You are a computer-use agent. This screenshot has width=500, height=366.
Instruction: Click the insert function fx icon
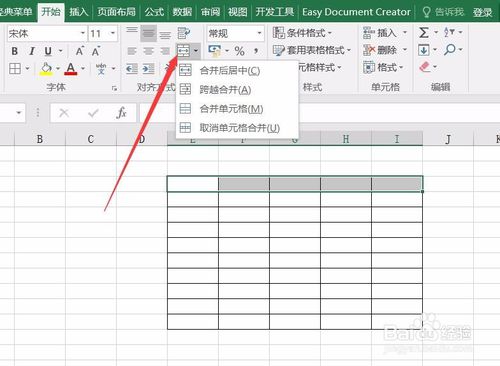[121, 113]
